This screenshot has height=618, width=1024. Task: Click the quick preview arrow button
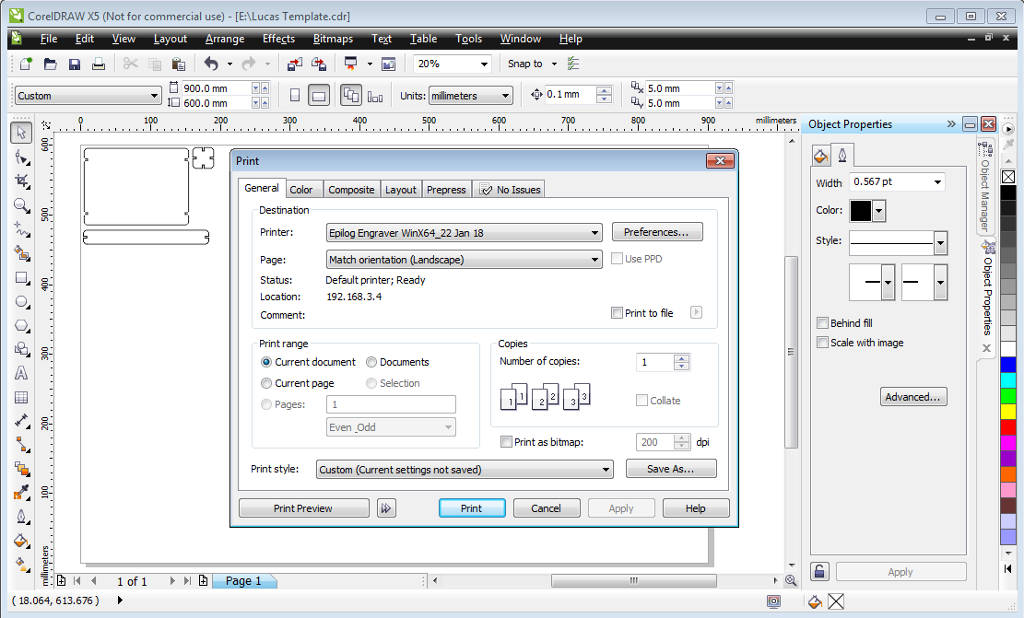(x=387, y=508)
